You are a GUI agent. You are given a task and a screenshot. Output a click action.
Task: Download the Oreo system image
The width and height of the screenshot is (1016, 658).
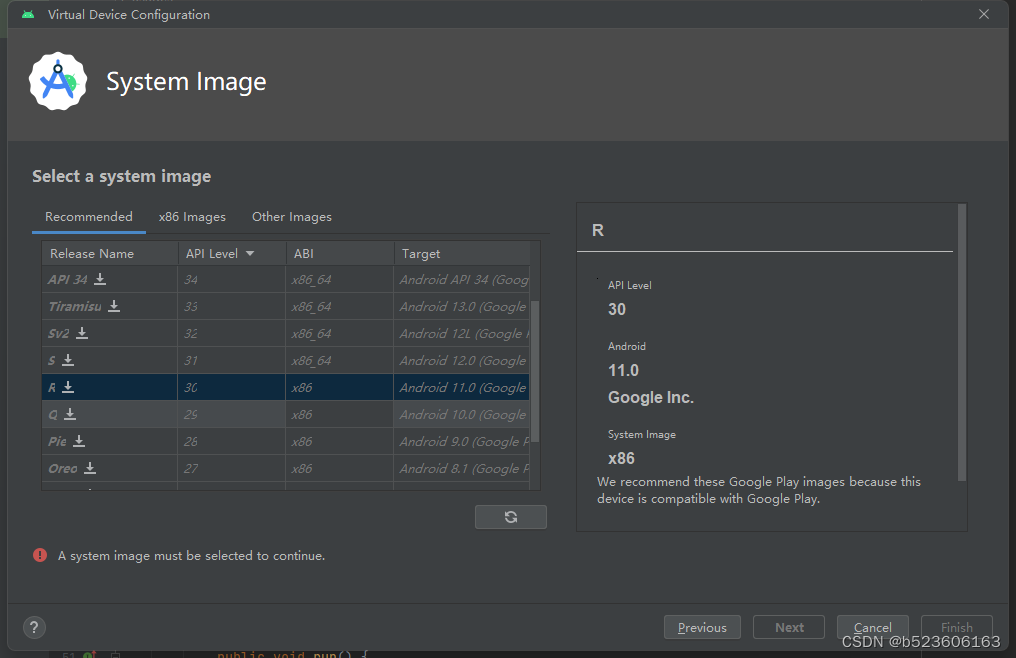pyautogui.click(x=90, y=468)
